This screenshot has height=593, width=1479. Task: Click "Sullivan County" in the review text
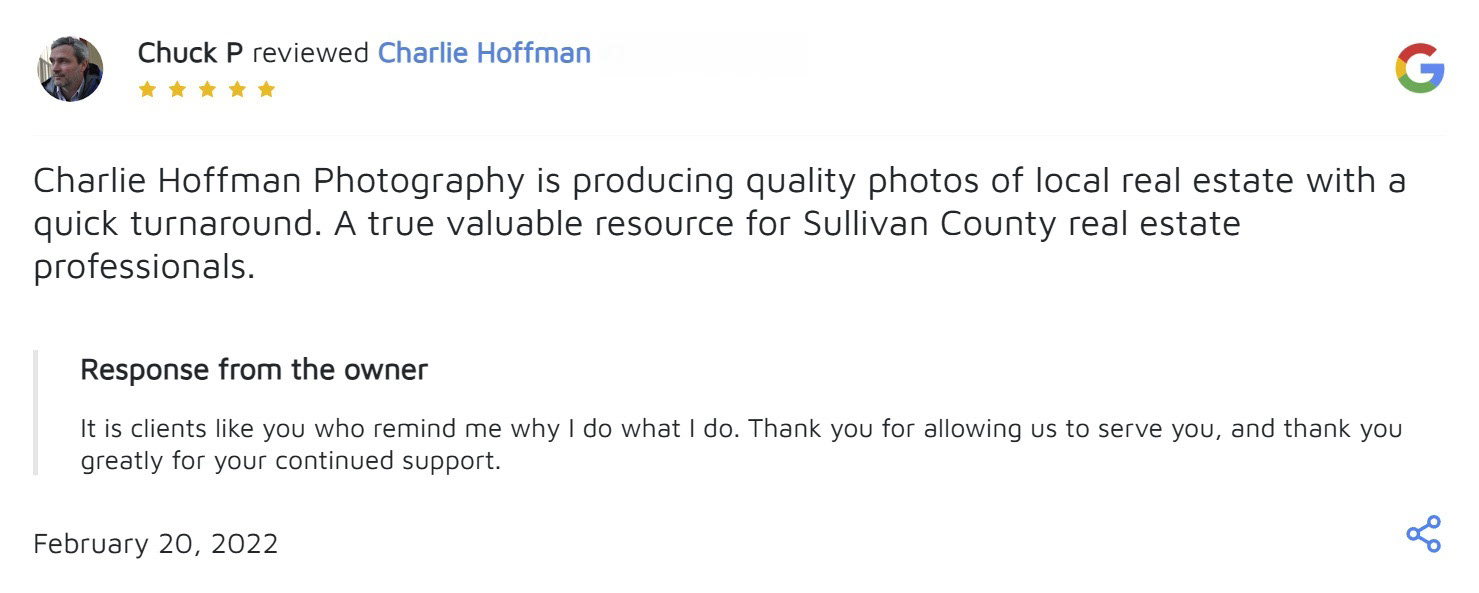[x=930, y=224]
